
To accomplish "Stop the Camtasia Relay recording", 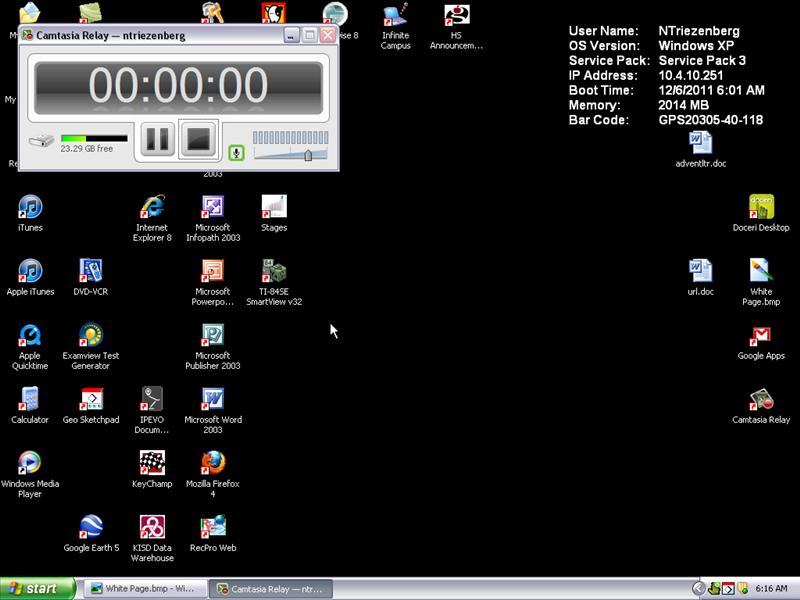I will point(198,139).
